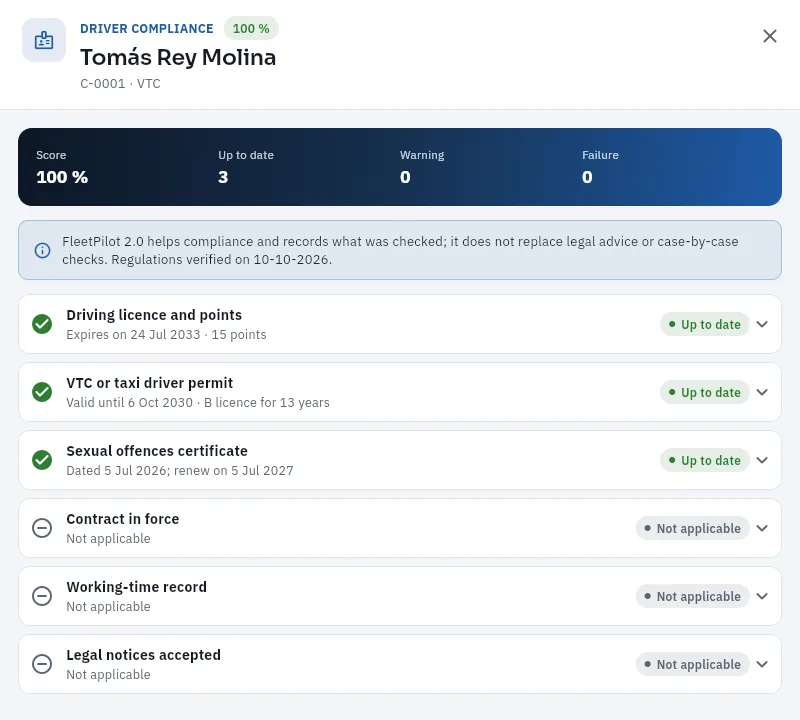Screen dimensions: 800x720
Task: Click Not applicable badge for Working-time record
Action: pyautogui.click(x=692, y=596)
